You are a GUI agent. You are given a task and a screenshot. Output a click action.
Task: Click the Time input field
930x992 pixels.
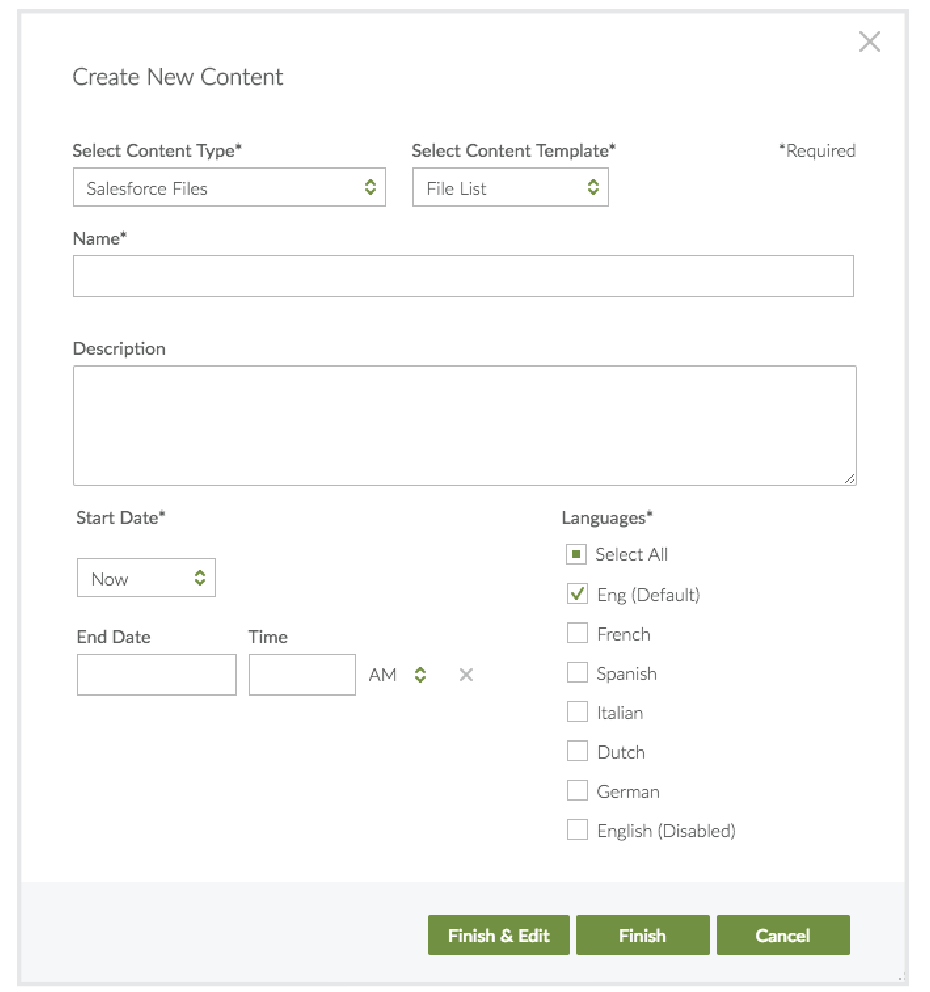click(302, 675)
